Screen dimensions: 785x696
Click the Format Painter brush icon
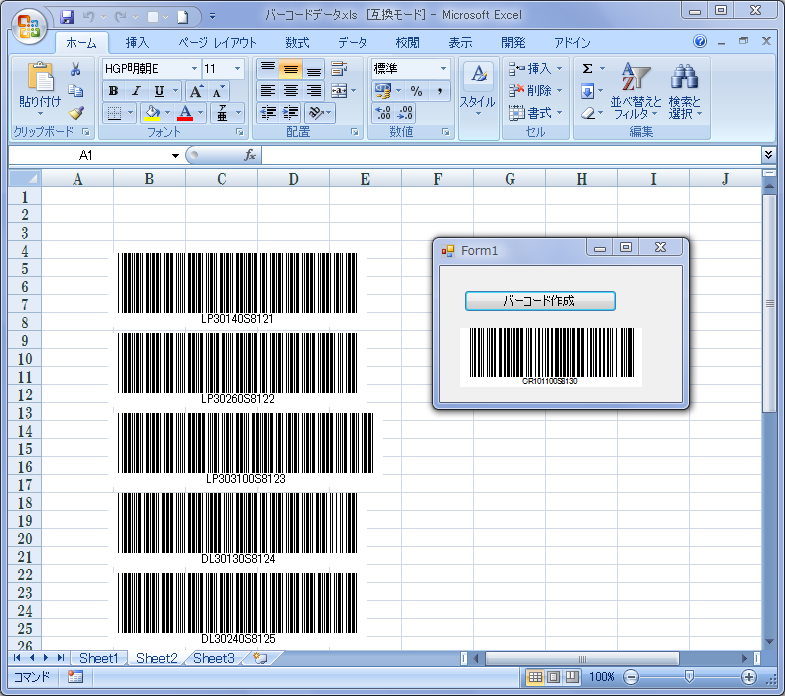tap(76, 113)
